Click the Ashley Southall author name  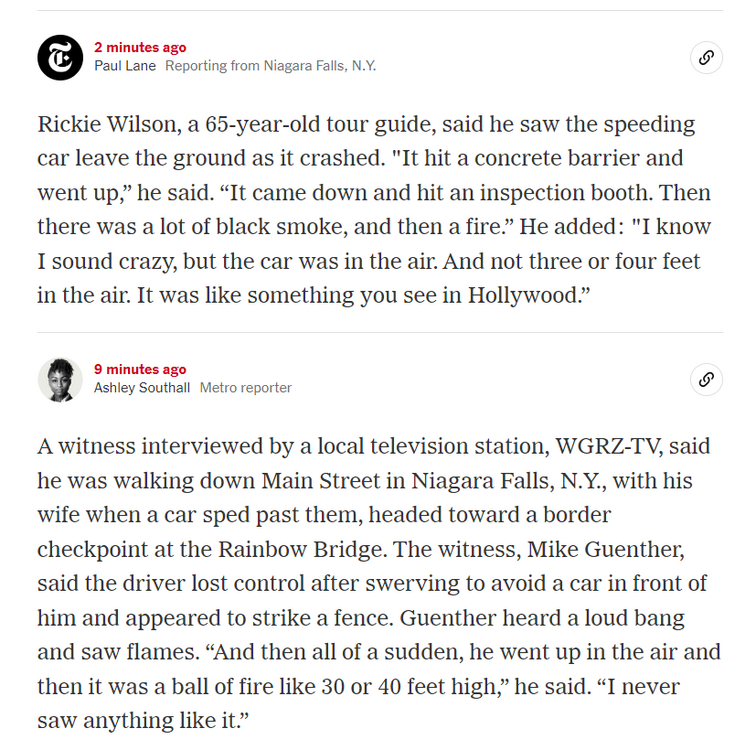[x=142, y=388]
